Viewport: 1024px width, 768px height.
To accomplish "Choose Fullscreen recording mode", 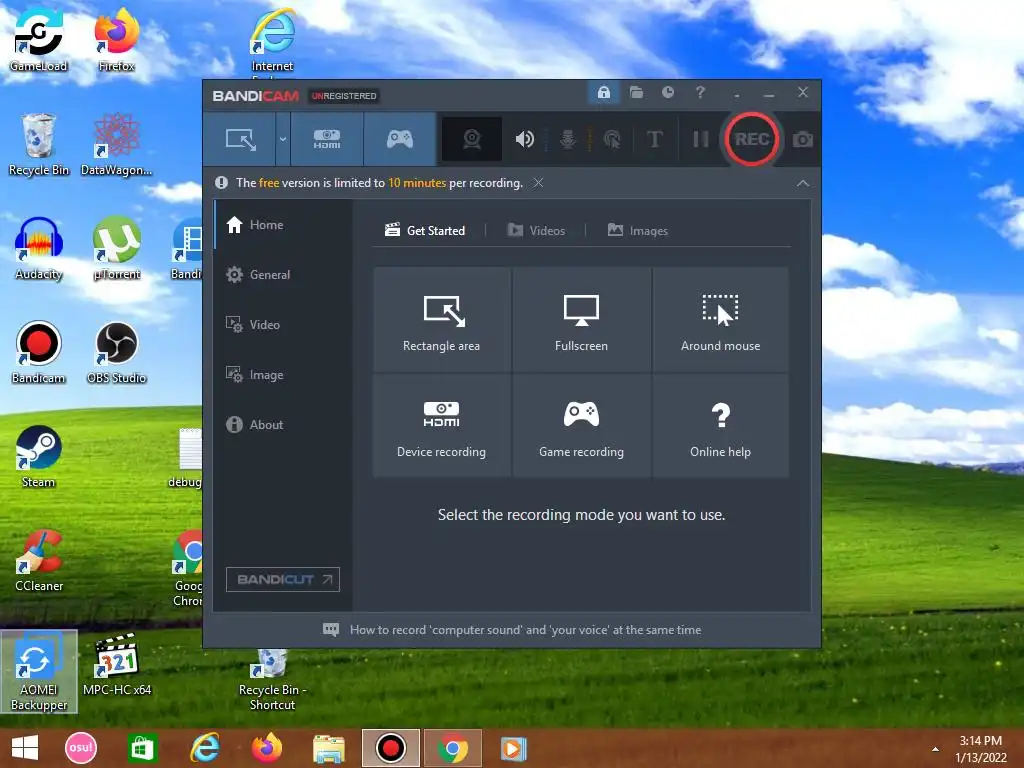I will (581, 319).
